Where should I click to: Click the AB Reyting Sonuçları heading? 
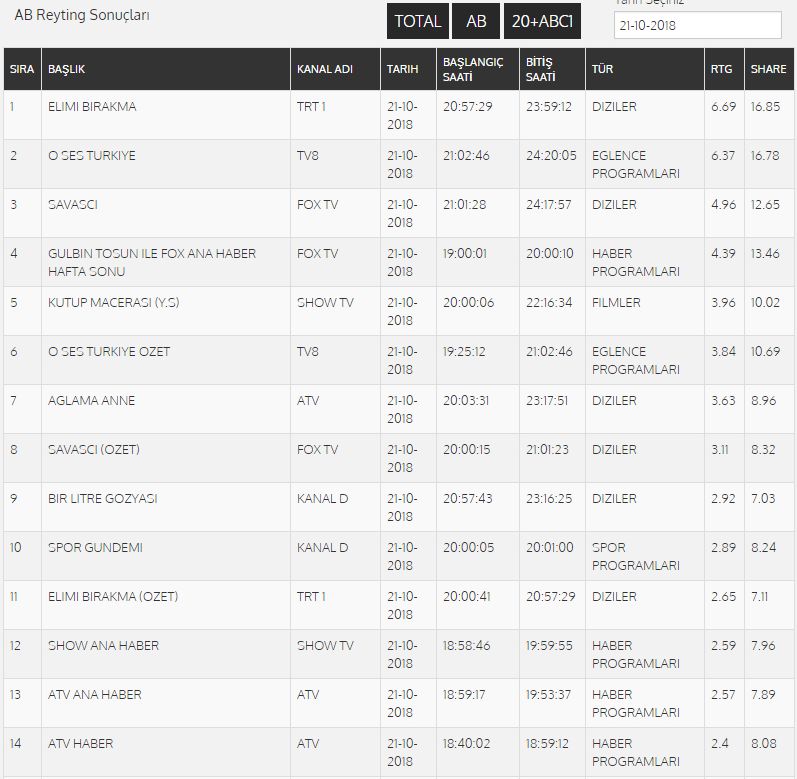(x=82, y=15)
